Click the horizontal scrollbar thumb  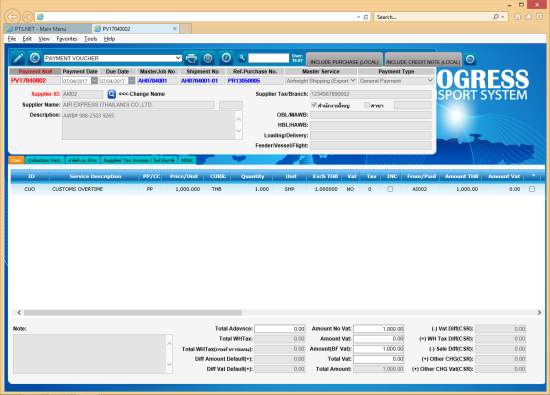133,312
